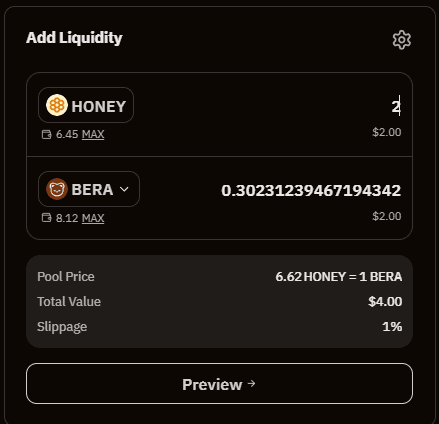Open the BERA token selector
This screenshot has width=439, height=424.
[x=89, y=189]
